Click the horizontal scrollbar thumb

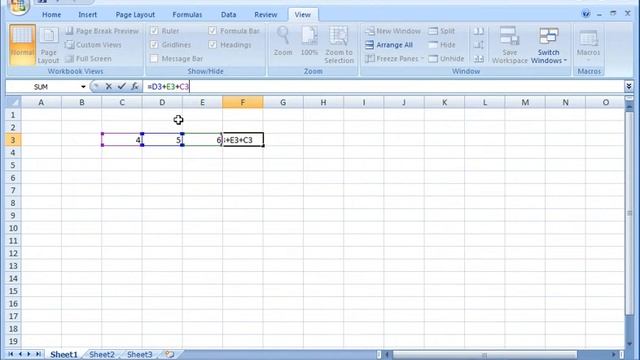[484, 354]
